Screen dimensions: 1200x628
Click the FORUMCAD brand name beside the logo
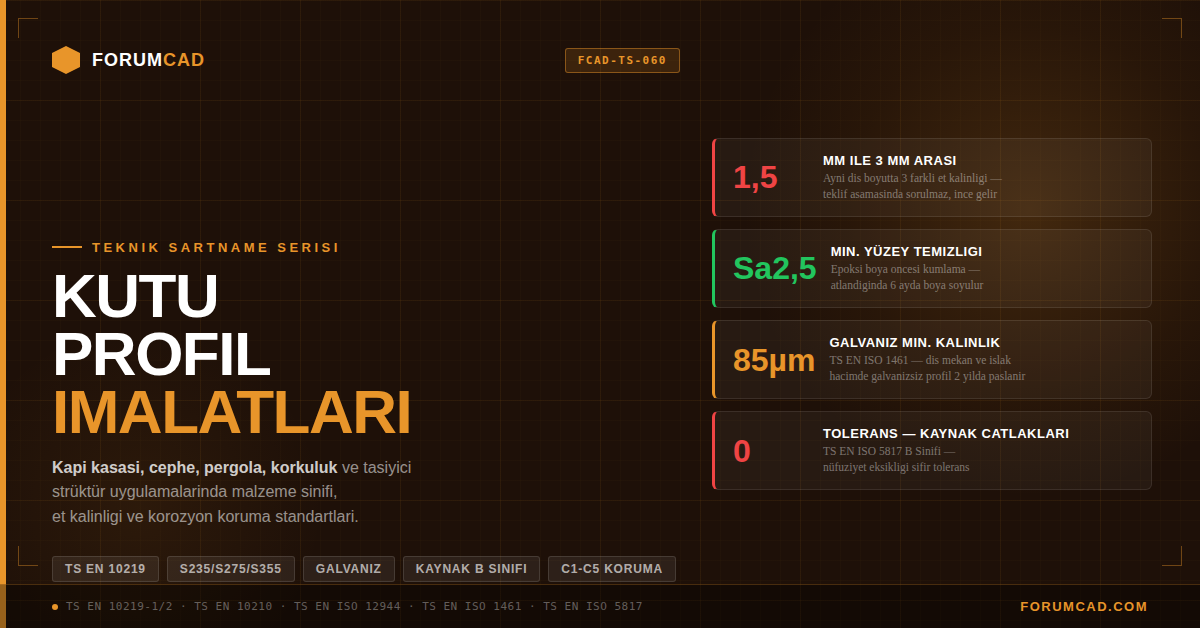148,60
